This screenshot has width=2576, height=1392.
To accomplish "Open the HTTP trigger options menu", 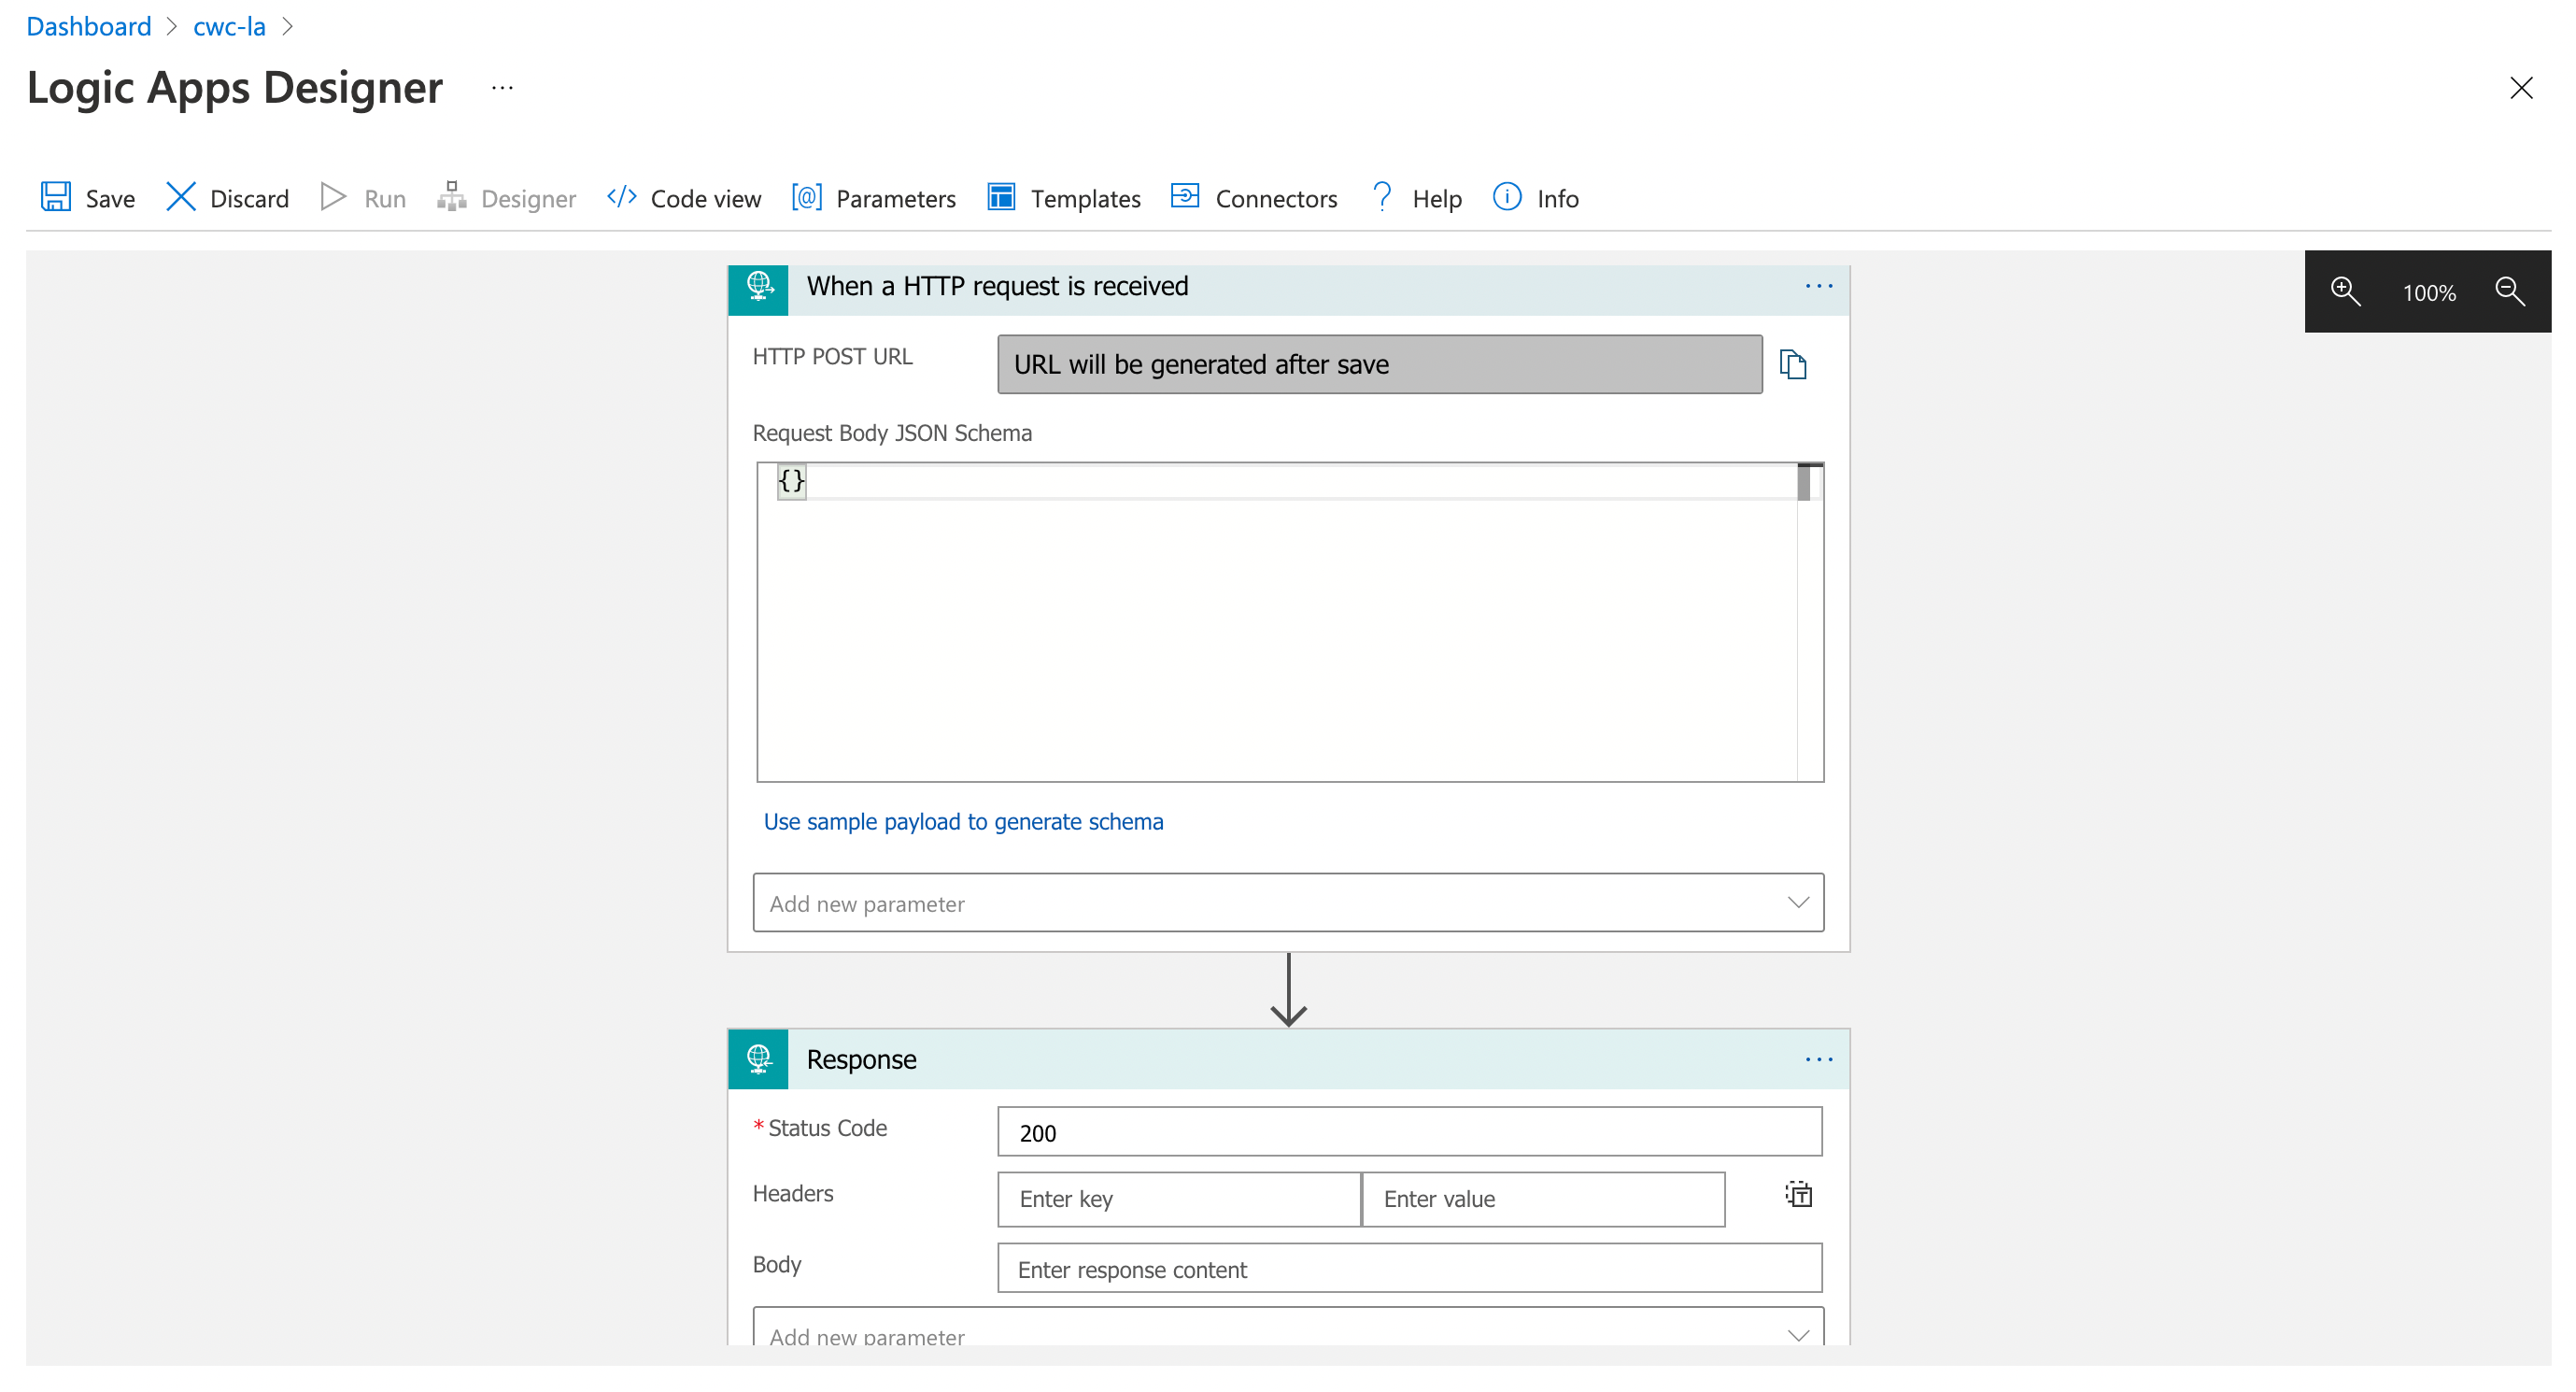I will tap(1818, 287).
